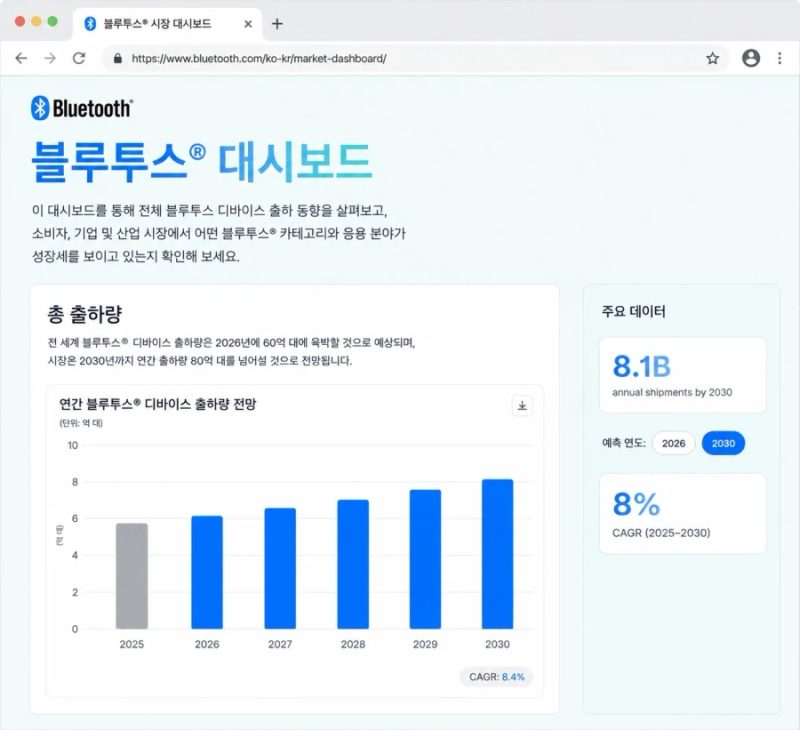The width and height of the screenshot is (800, 730).
Task: Click the macOS green maximize button
Action: 53,21
